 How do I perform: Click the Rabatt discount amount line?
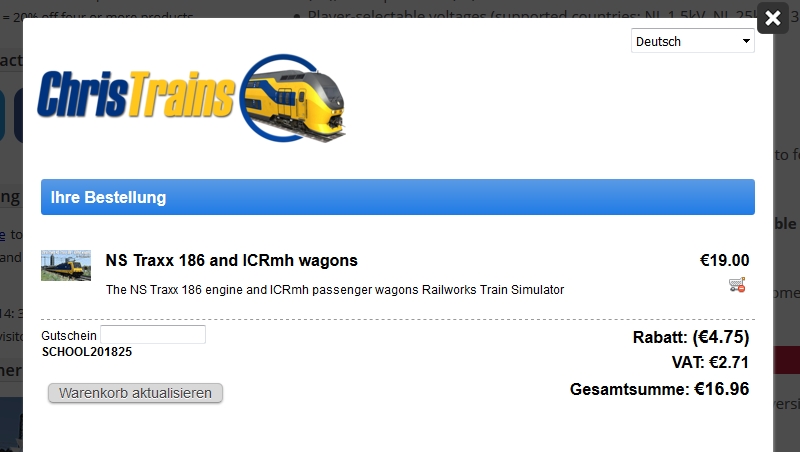(x=691, y=337)
